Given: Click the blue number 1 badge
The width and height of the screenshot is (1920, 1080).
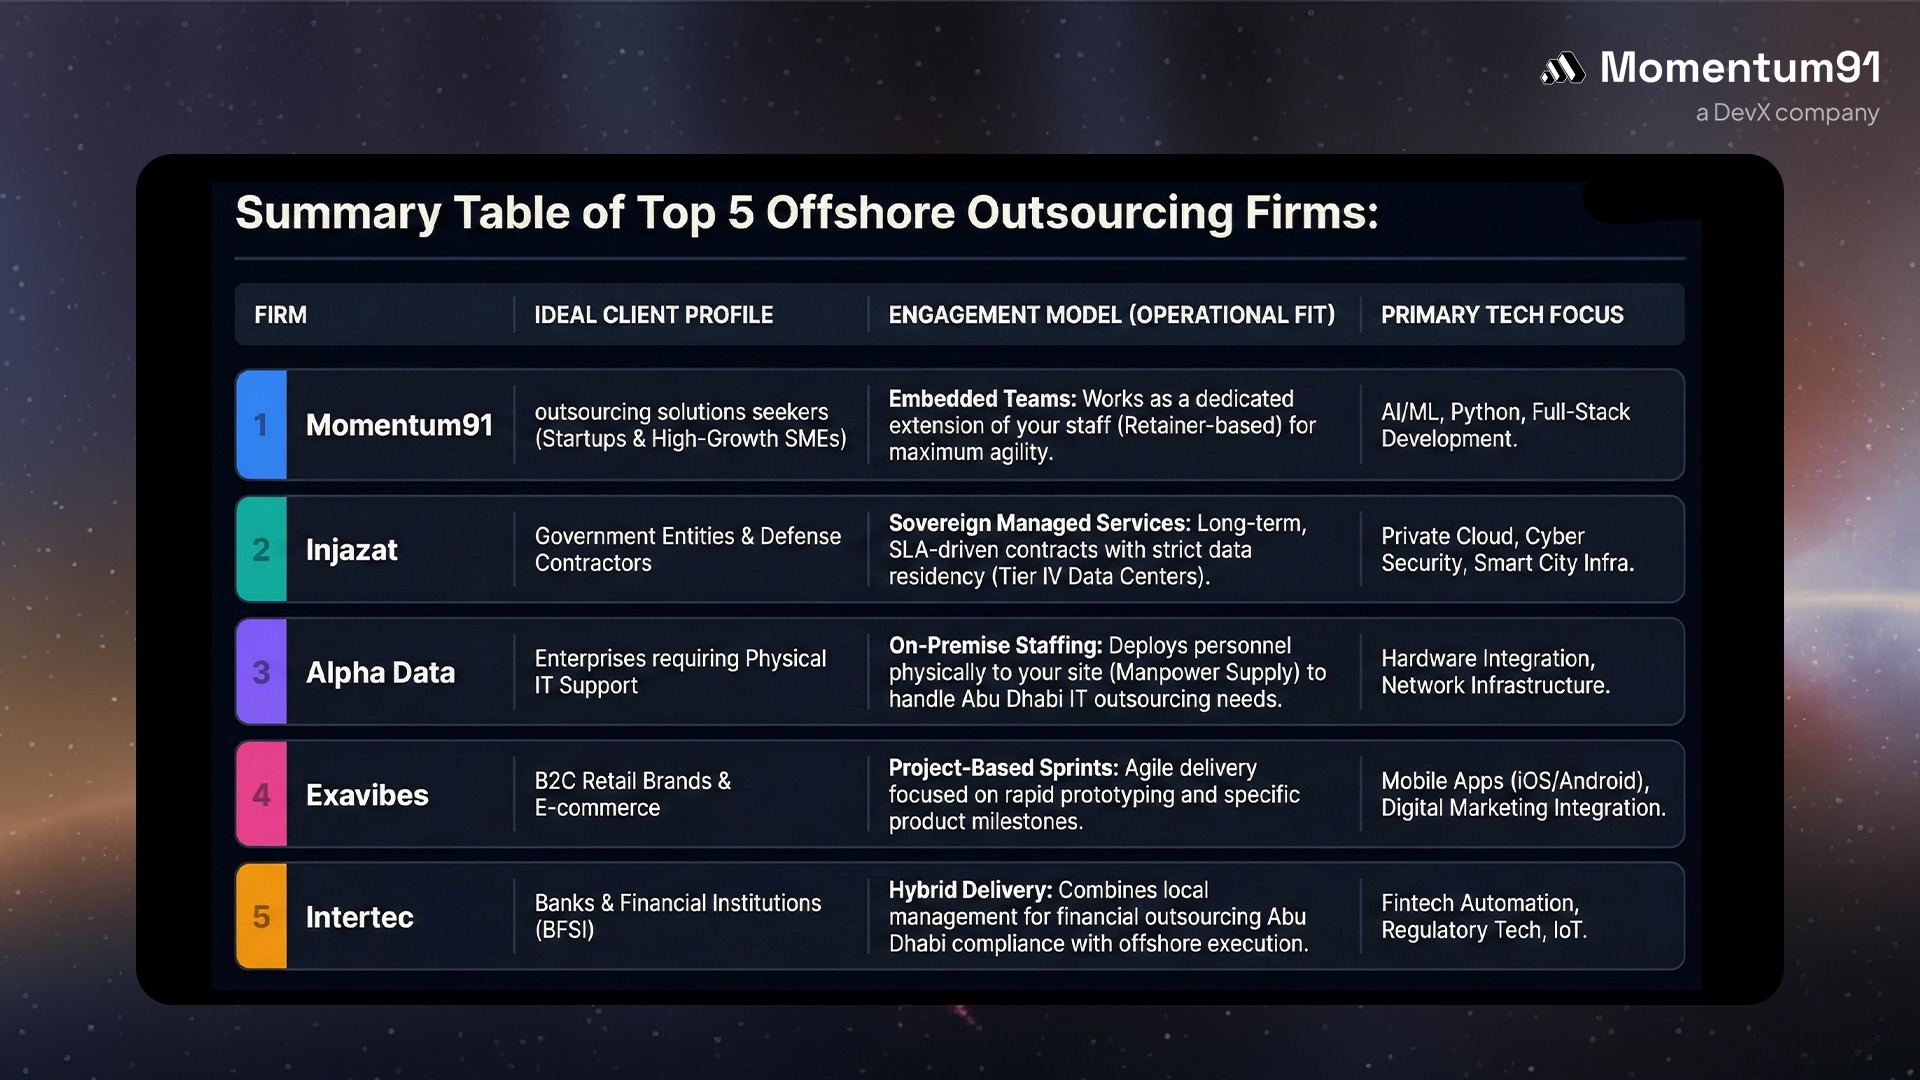Looking at the screenshot, I should tap(261, 425).
